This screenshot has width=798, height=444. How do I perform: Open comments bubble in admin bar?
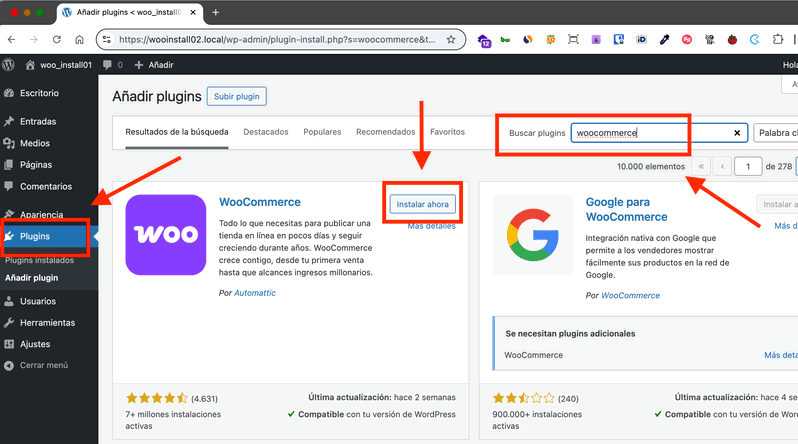pos(112,65)
